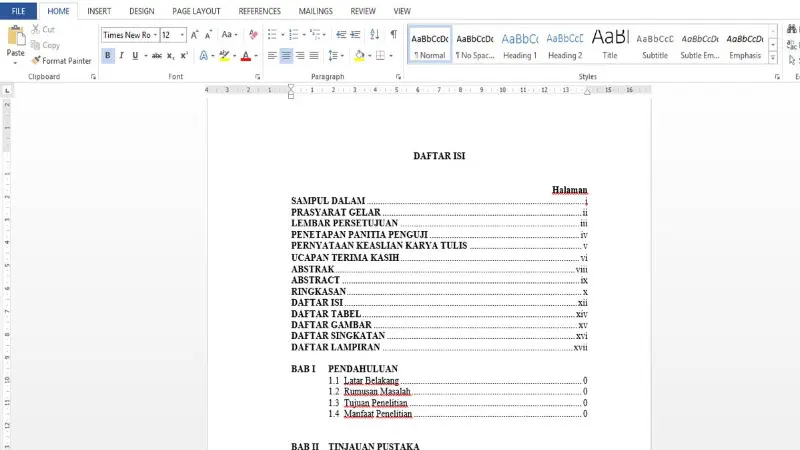Open Text Effects glowing A icon

click(204, 56)
